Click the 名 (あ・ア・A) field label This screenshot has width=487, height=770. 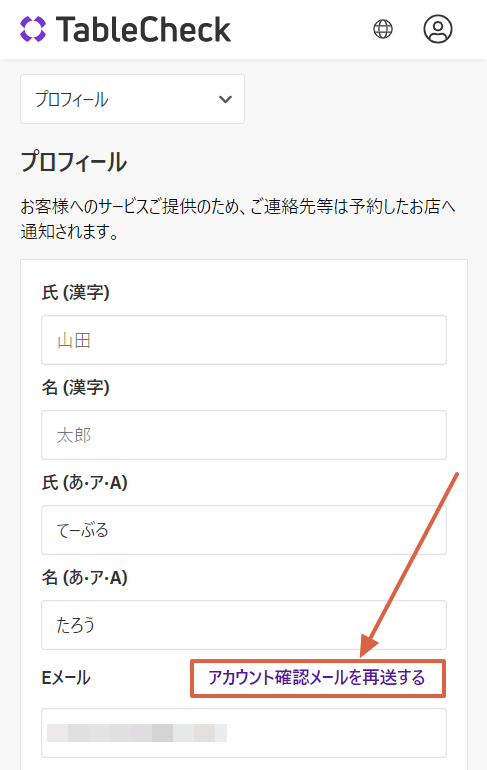tap(84, 577)
